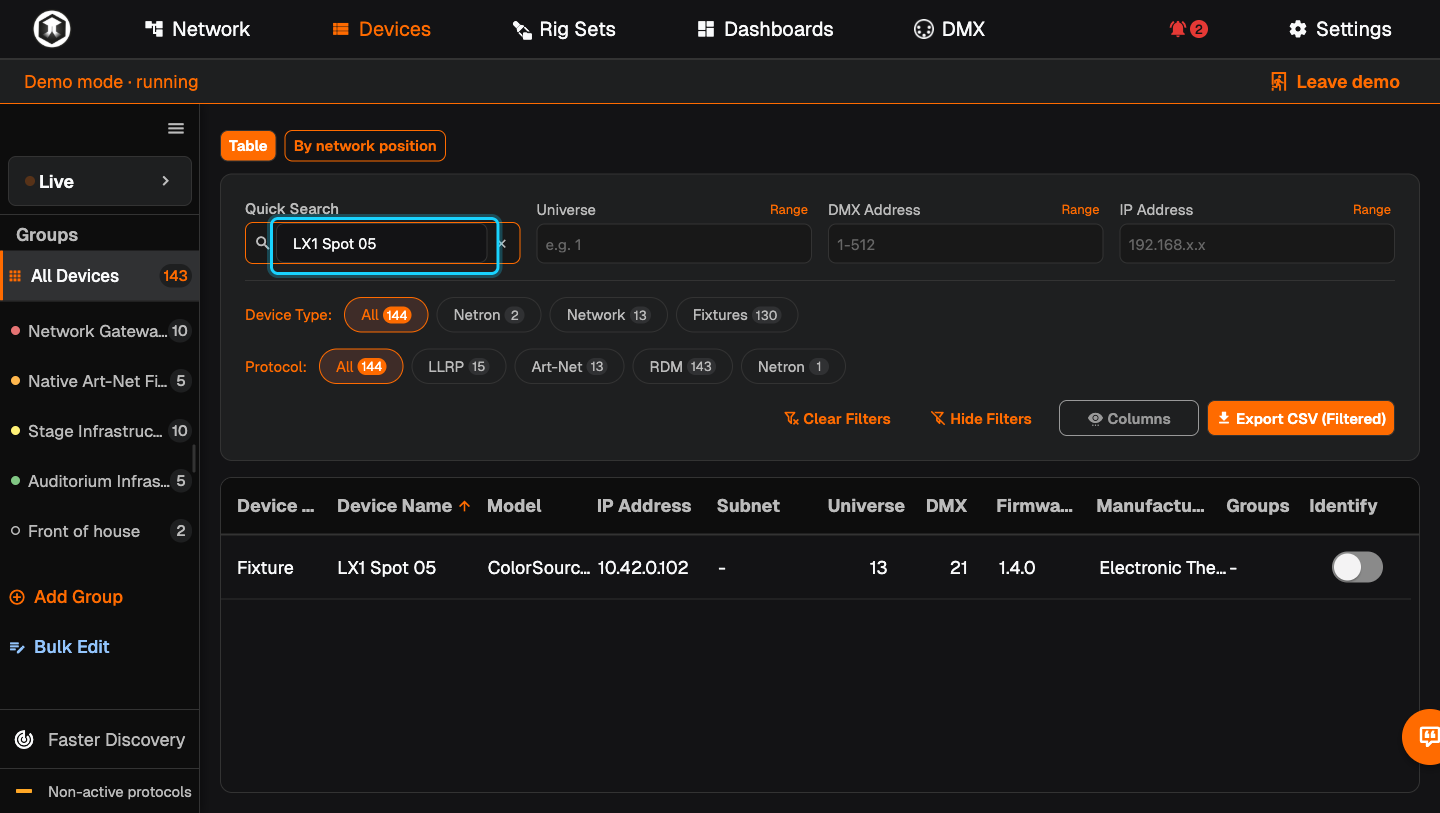Clear the Quick Search text with X
This screenshot has height=813, width=1440.
coord(502,243)
